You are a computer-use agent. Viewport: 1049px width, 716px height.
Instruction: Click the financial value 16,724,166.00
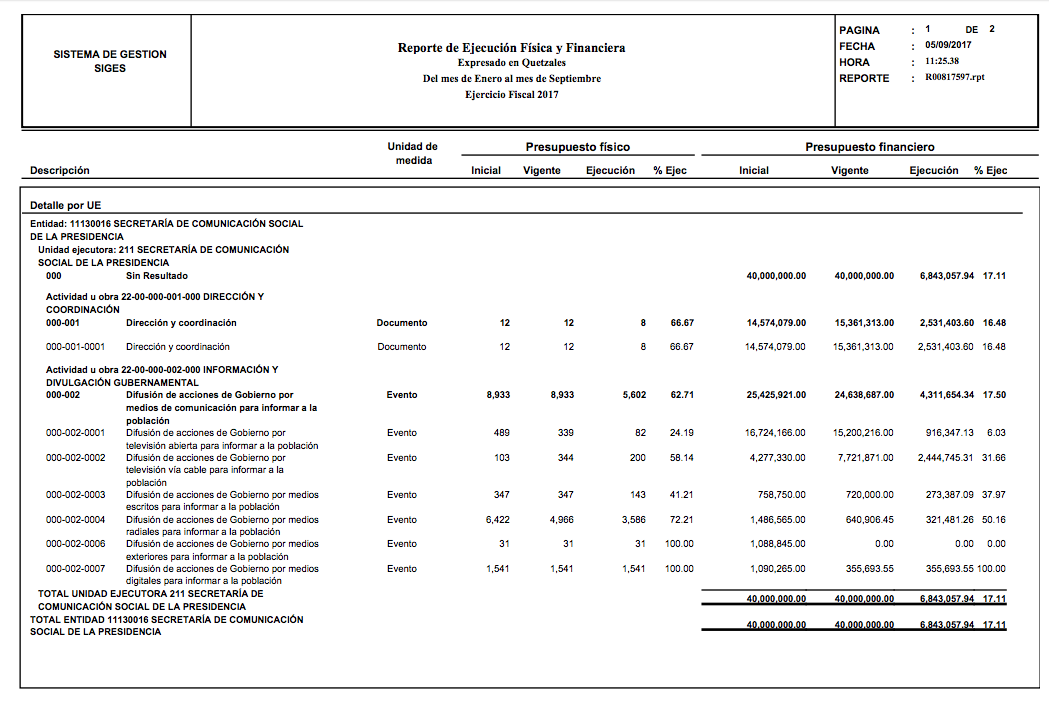tap(775, 433)
